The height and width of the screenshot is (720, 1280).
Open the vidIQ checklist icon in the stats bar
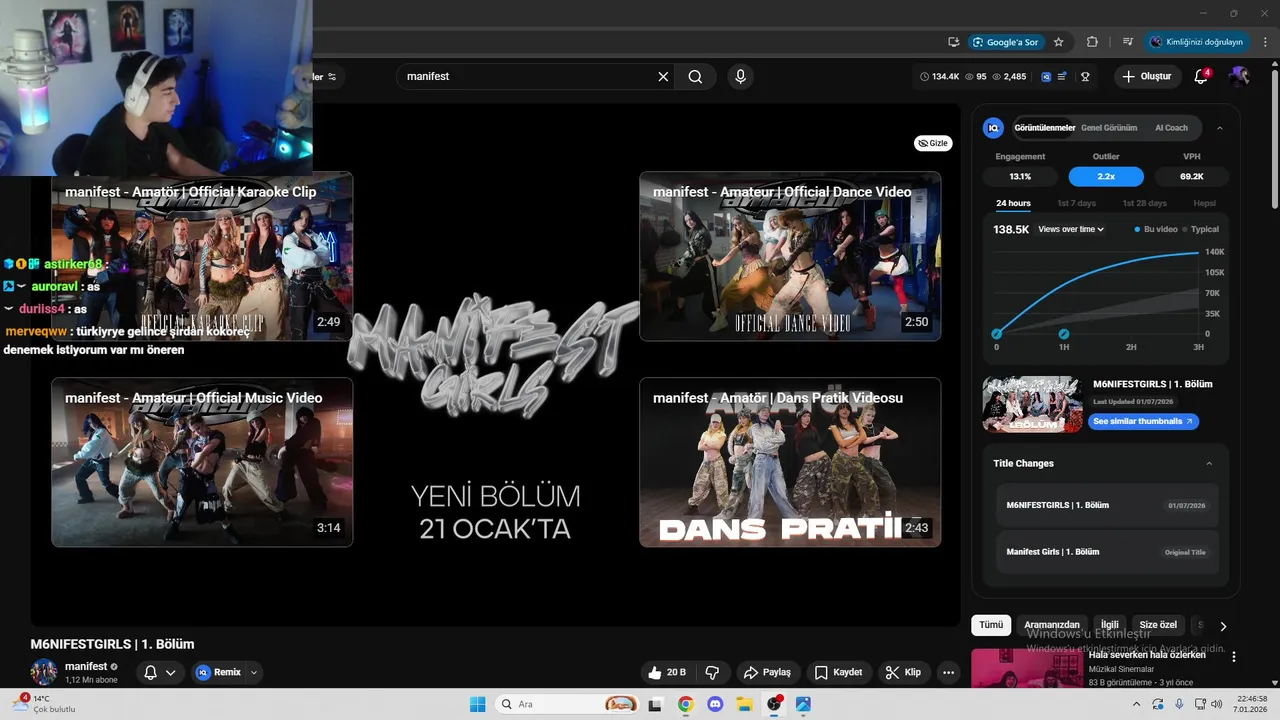tap(1063, 76)
